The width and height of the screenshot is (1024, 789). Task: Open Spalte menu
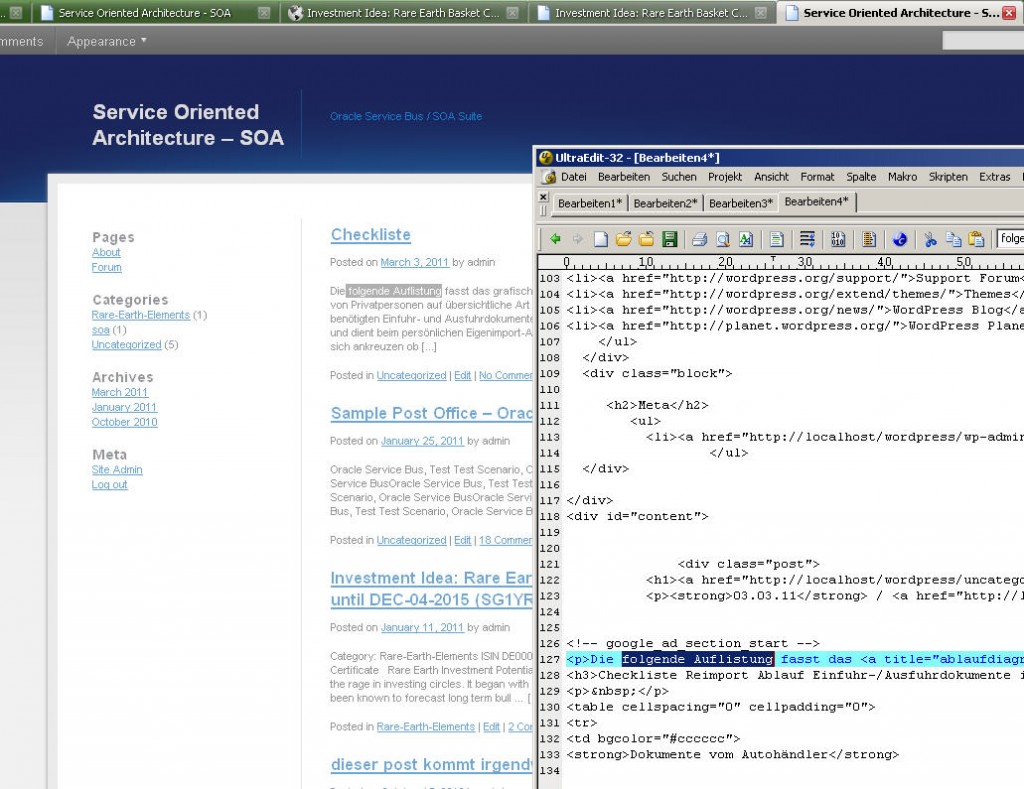tap(861, 177)
